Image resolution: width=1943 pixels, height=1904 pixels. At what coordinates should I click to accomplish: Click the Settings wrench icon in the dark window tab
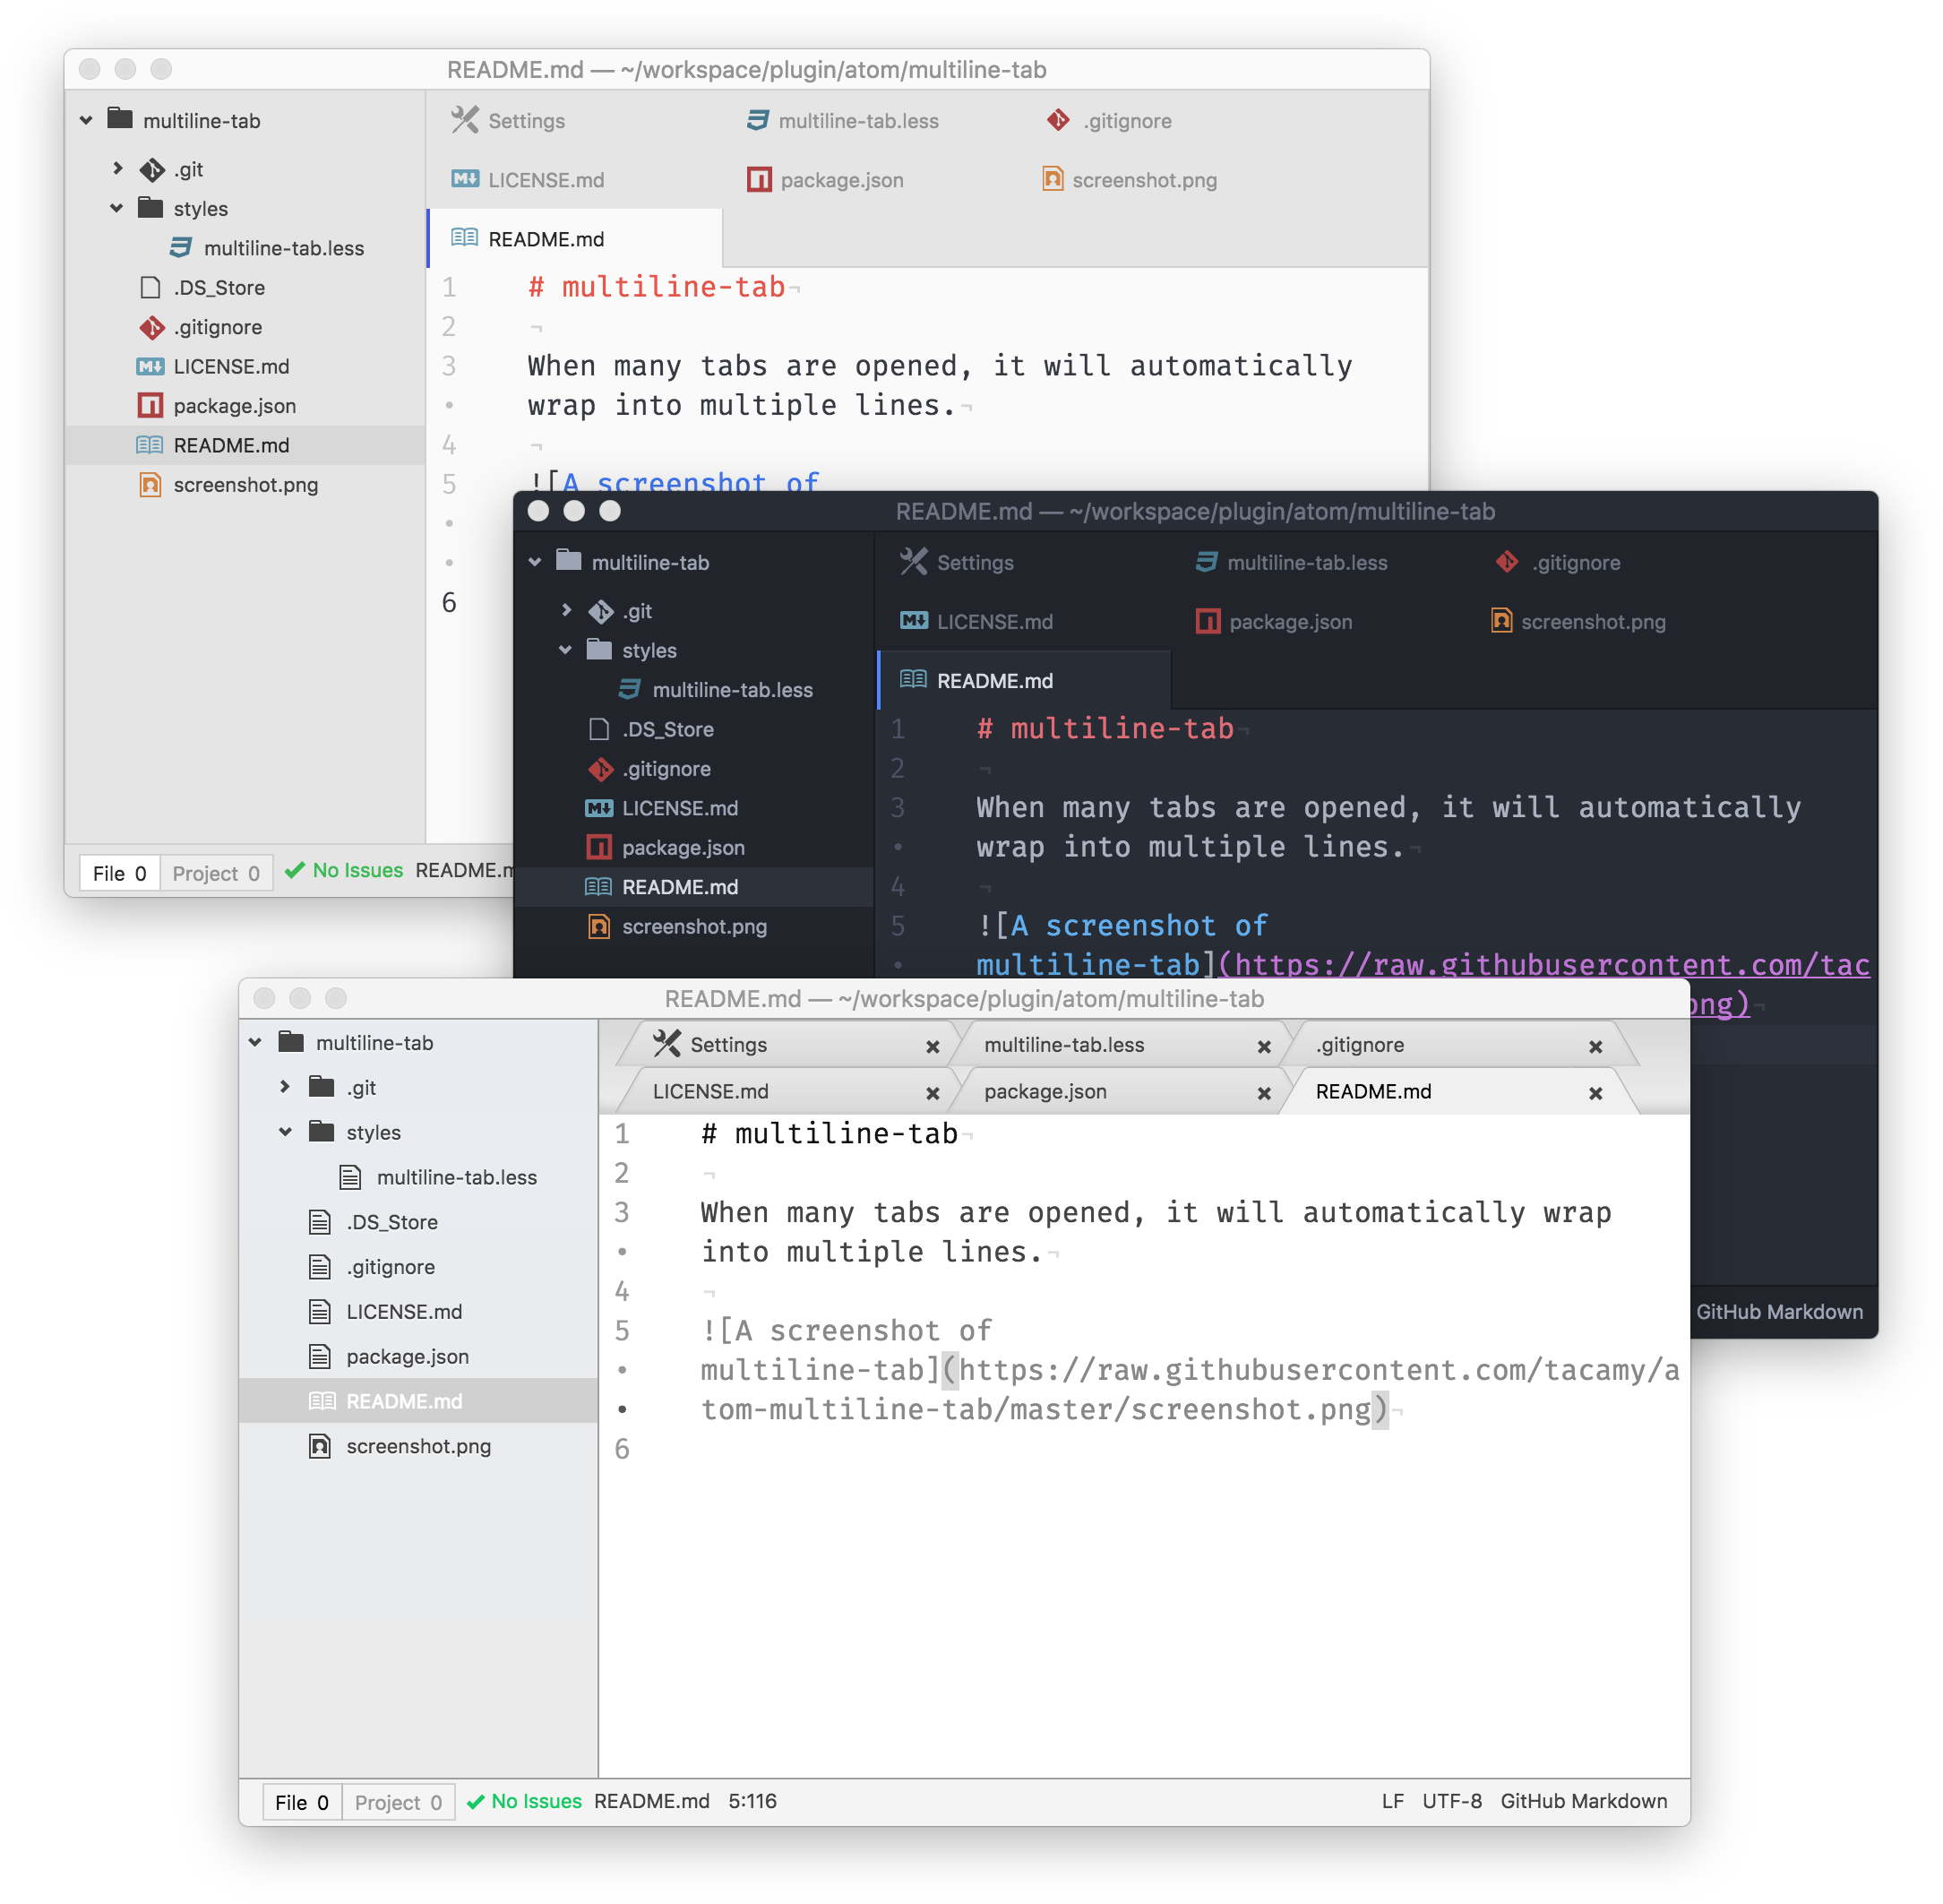pos(913,562)
